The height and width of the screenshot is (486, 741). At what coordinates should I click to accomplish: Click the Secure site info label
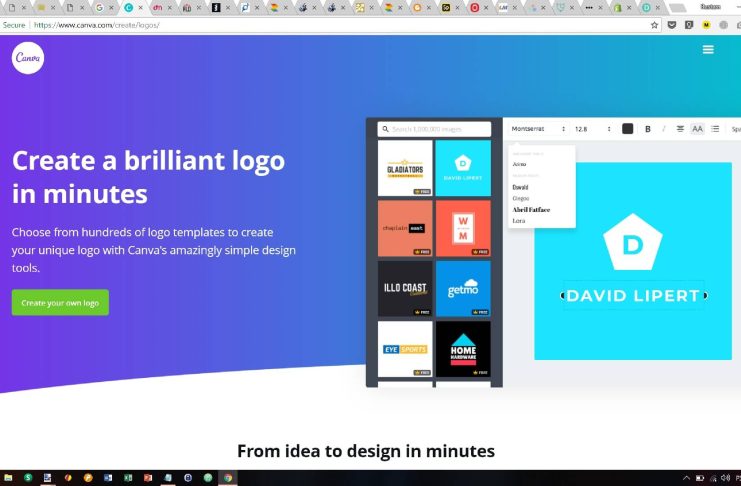point(14,25)
